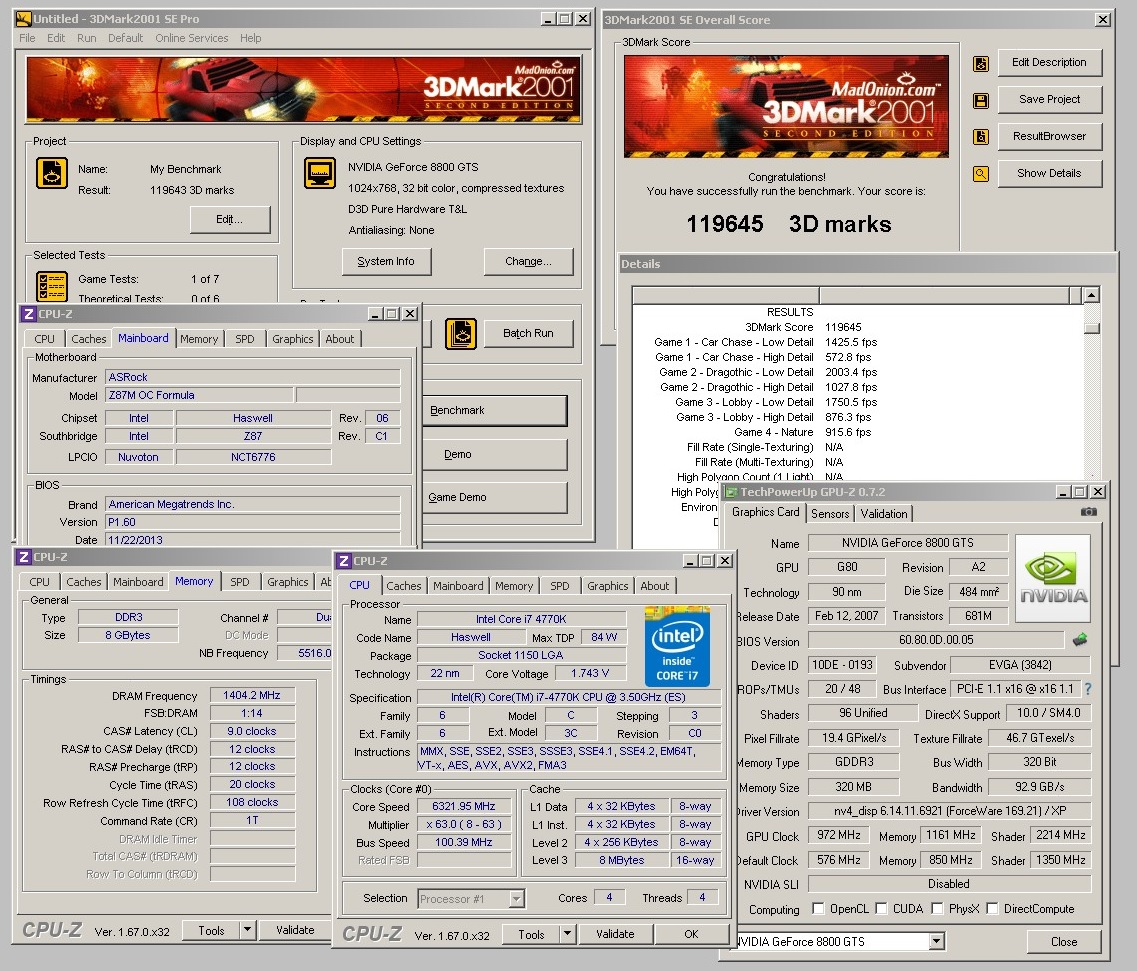Click the Change... display settings button
Image resolution: width=1137 pixels, height=971 pixels.
point(528,261)
